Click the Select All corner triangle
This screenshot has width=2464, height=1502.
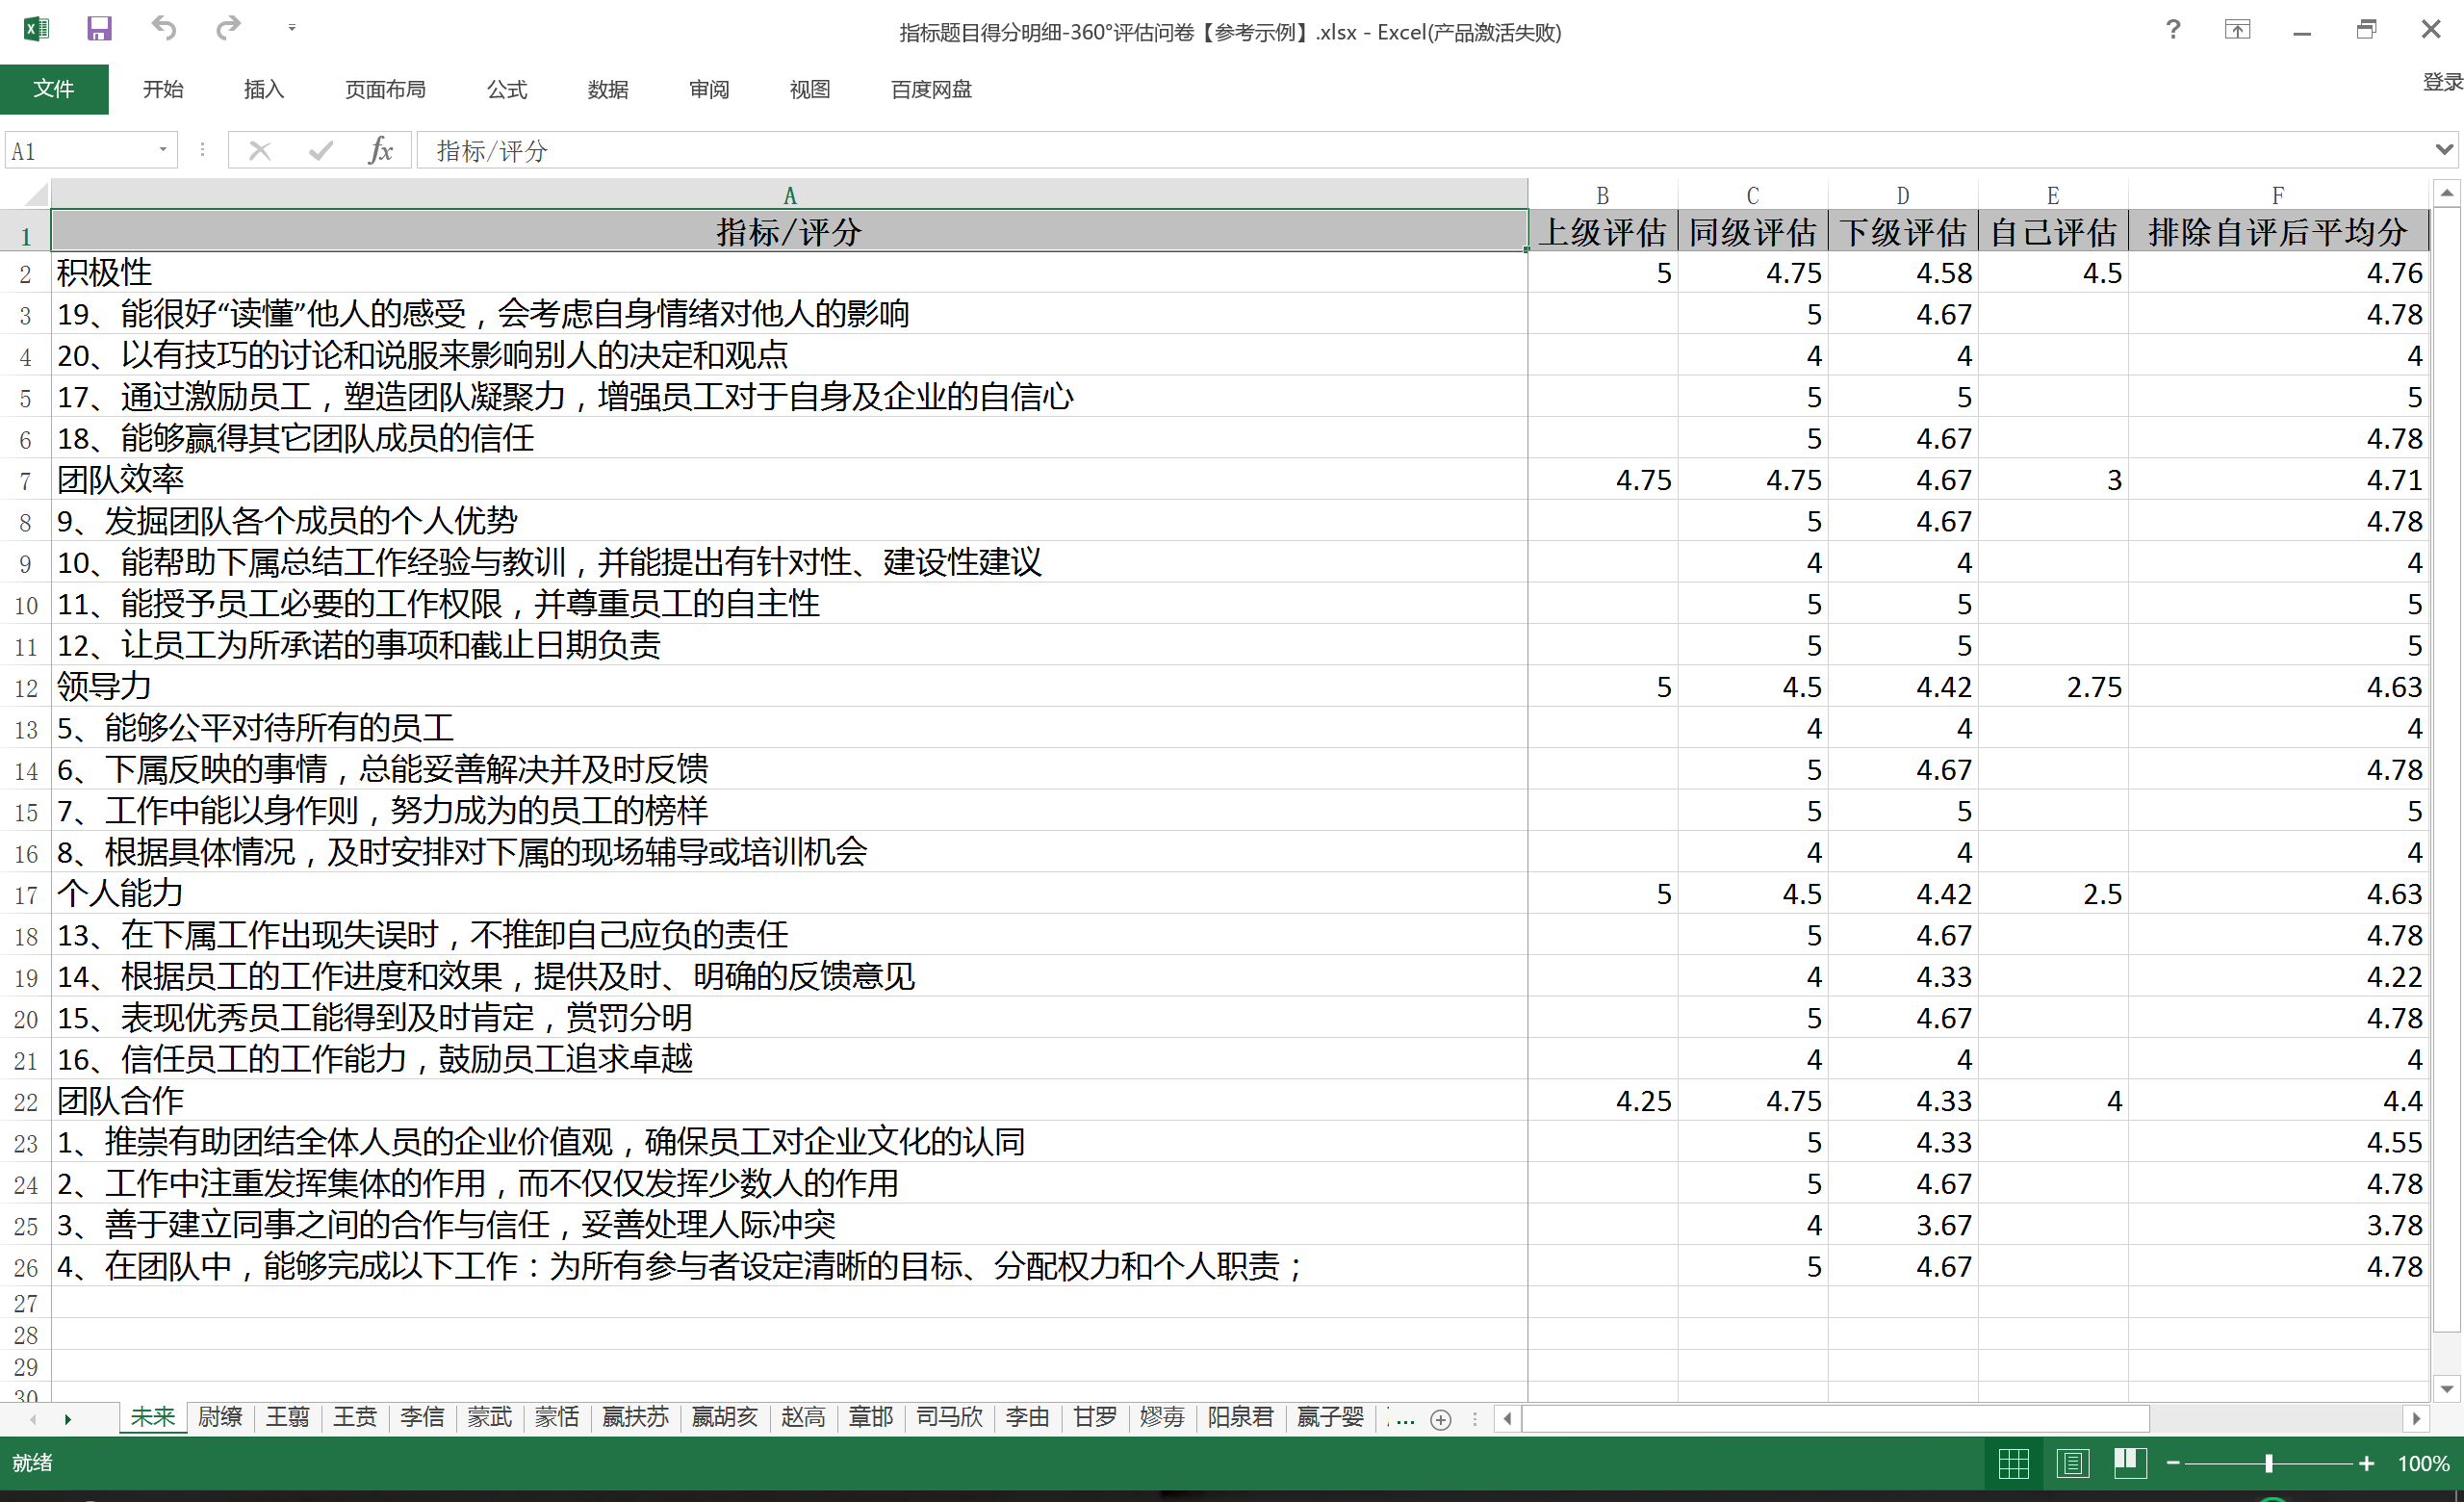pyautogui.click(x=35, y=194)
